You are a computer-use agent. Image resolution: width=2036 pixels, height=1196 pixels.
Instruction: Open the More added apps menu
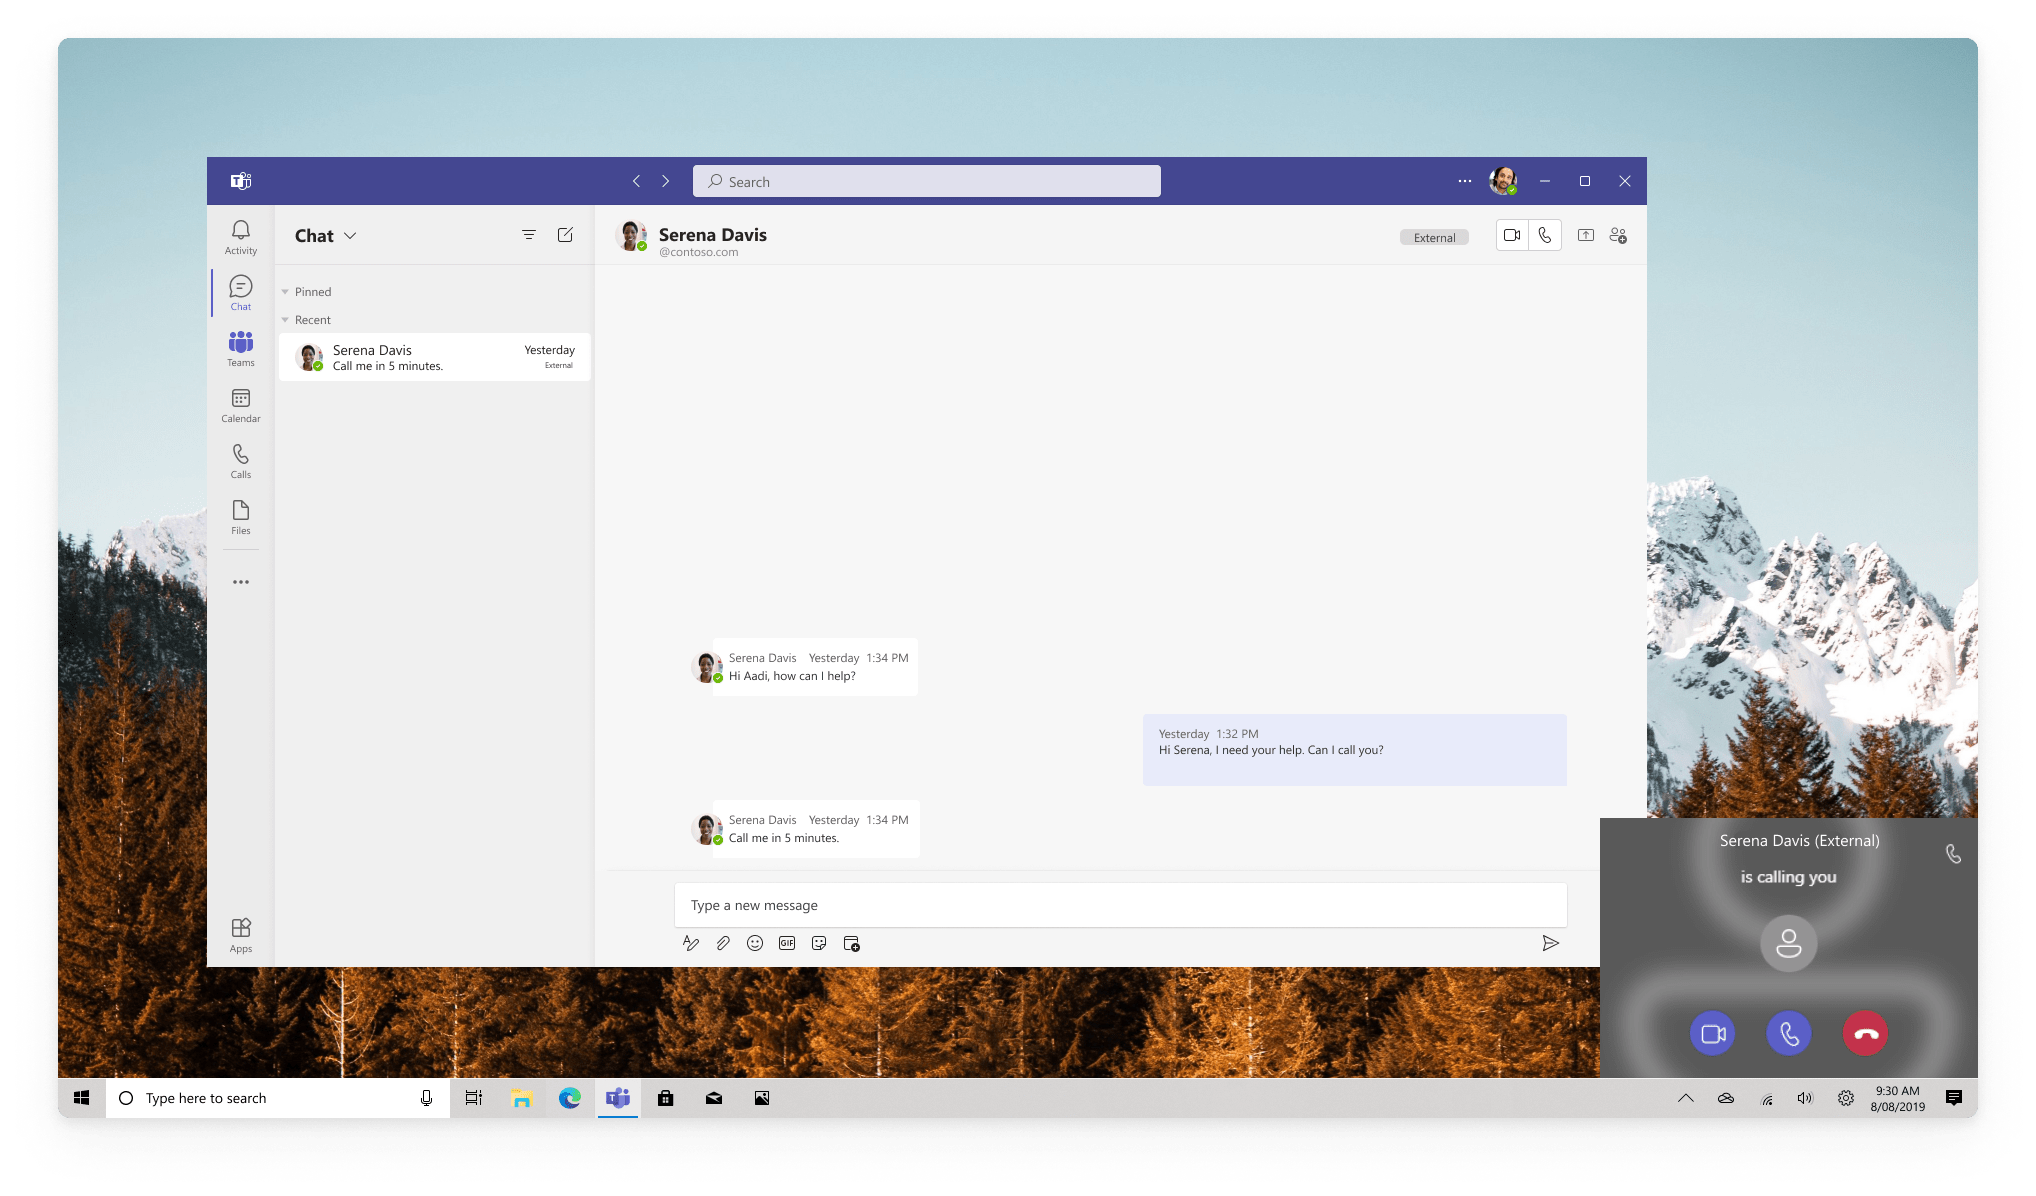pyautogui.click(x=240, y=581)
